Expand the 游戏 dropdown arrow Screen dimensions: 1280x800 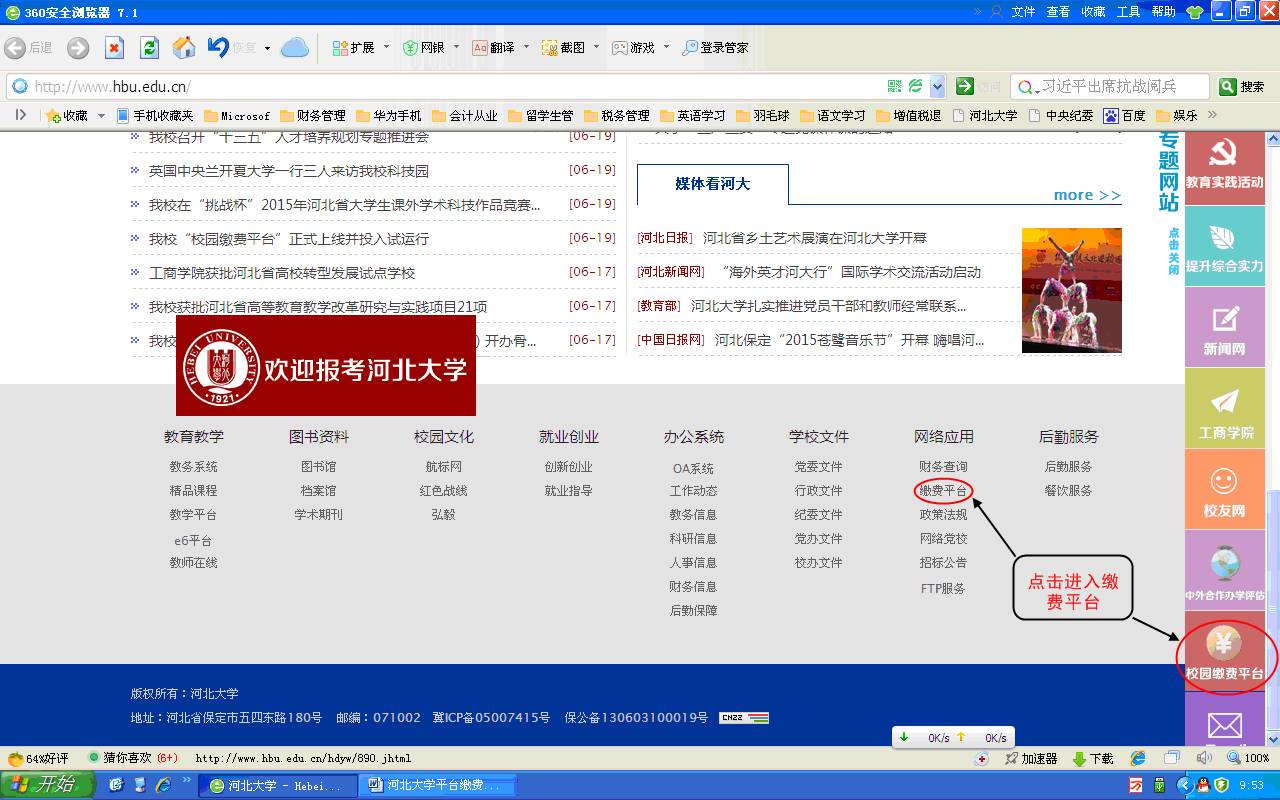point(666,47)
